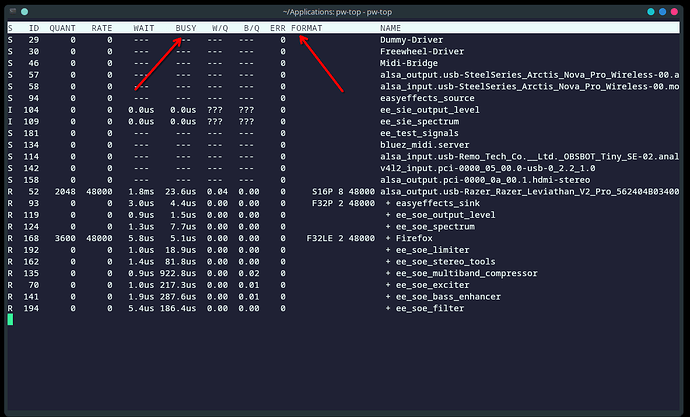Click the 'S16P 8 48000' format cell
This screenshot has width=690, height=417.
coord(343,192)
